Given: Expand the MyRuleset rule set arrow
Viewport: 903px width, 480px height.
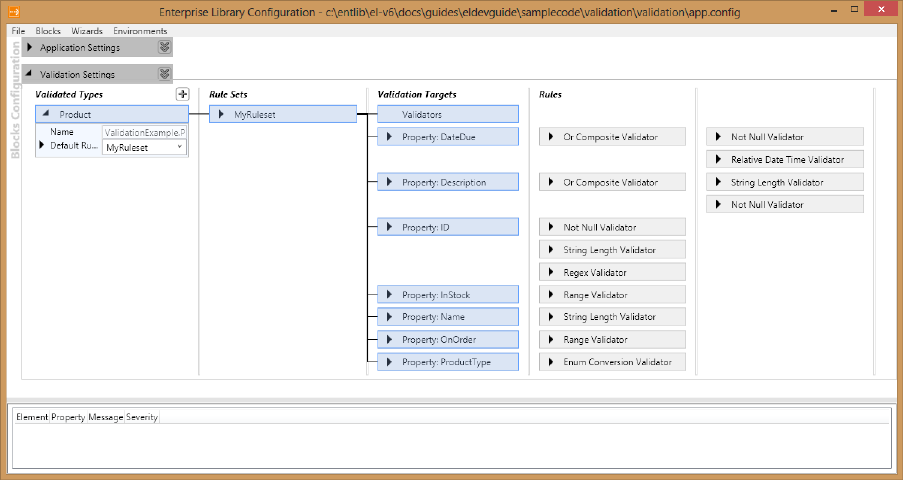Looking at the screenshot, I should coord(221,115).
